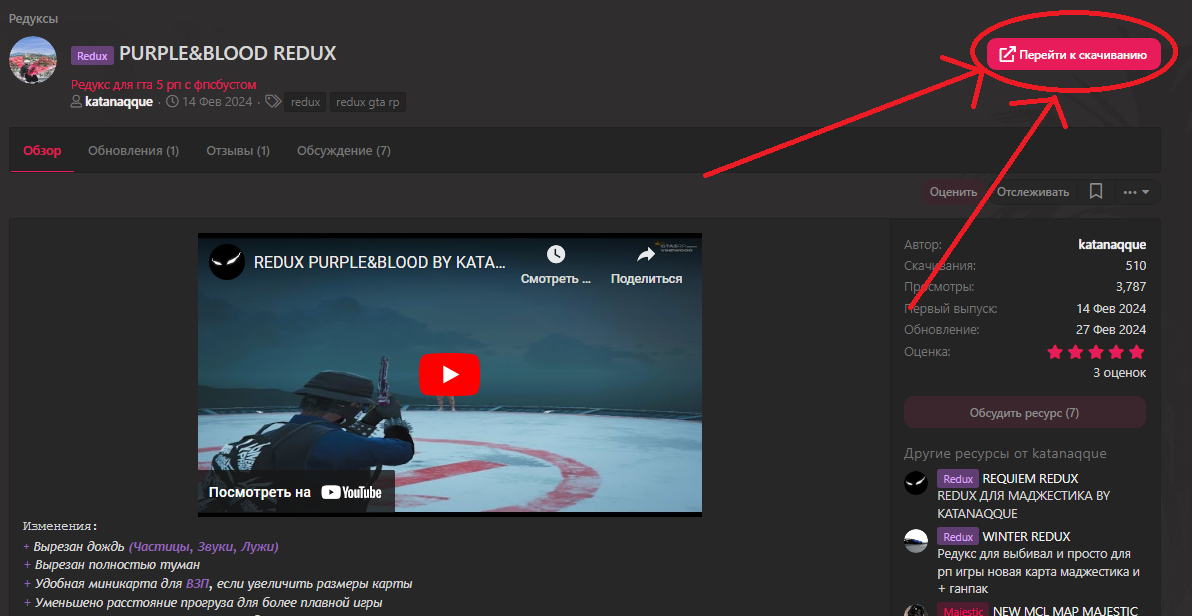Click the bookmark icon
1192x616 pixels.
(1095, 192)
